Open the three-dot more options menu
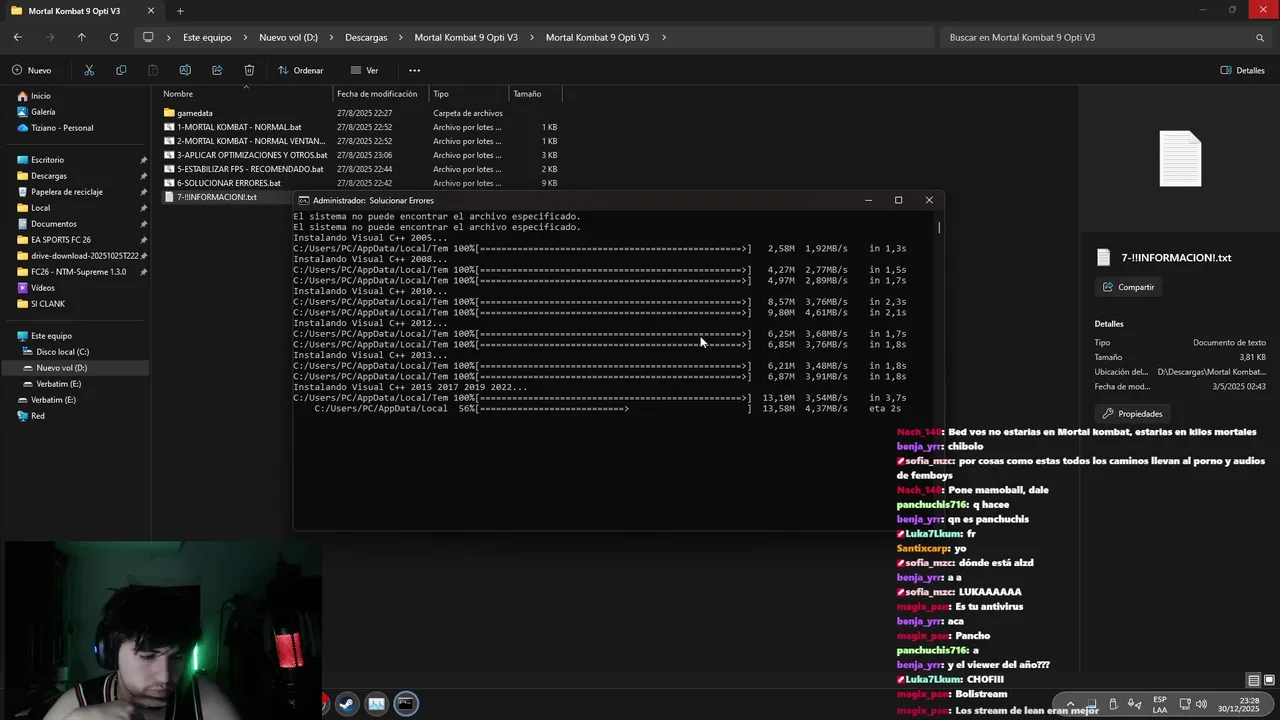Image resolution: width=1280 pixels, height=720 pixels. pos(415,70)
